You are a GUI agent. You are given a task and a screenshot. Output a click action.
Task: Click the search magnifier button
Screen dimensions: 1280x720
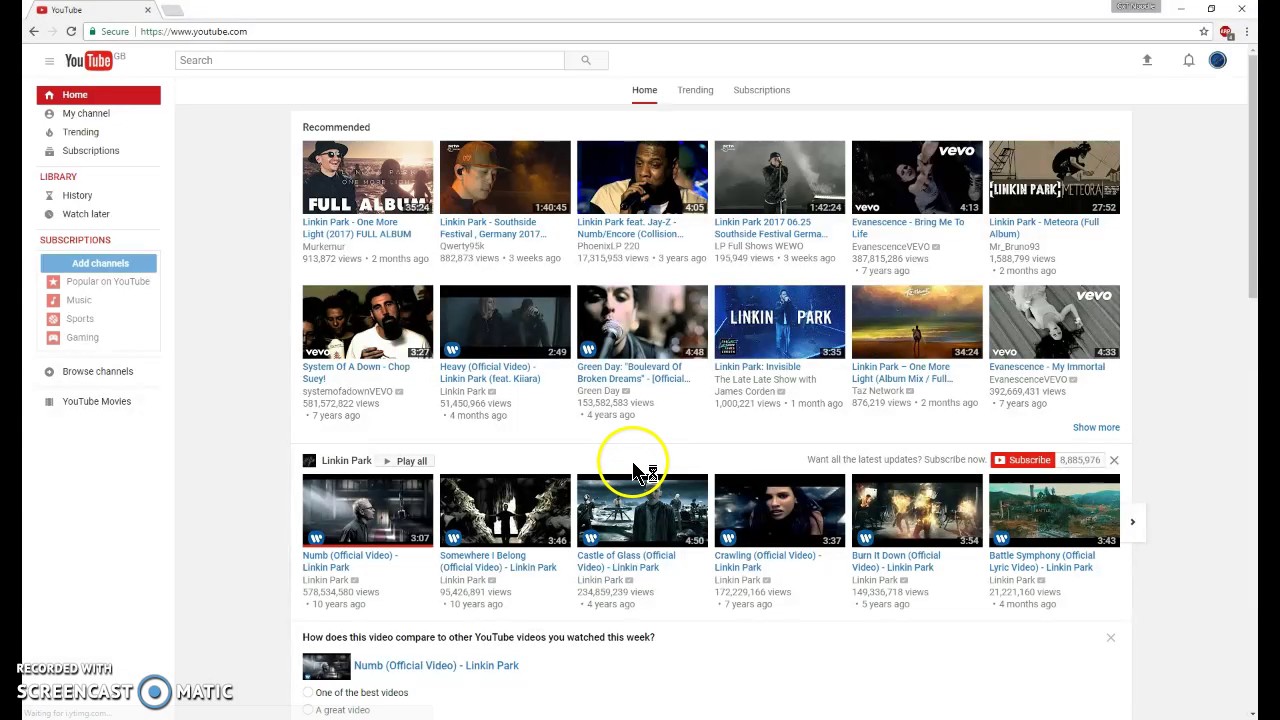click(586, 60)
